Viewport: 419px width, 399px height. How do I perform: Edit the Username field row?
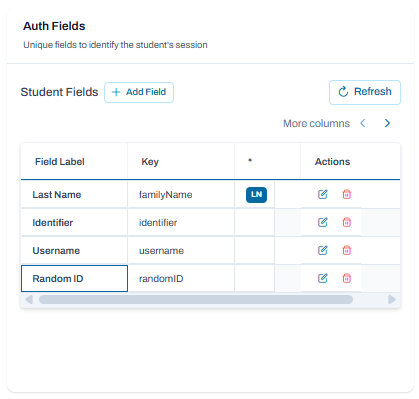pyautogui.click(x=322, y=250)
